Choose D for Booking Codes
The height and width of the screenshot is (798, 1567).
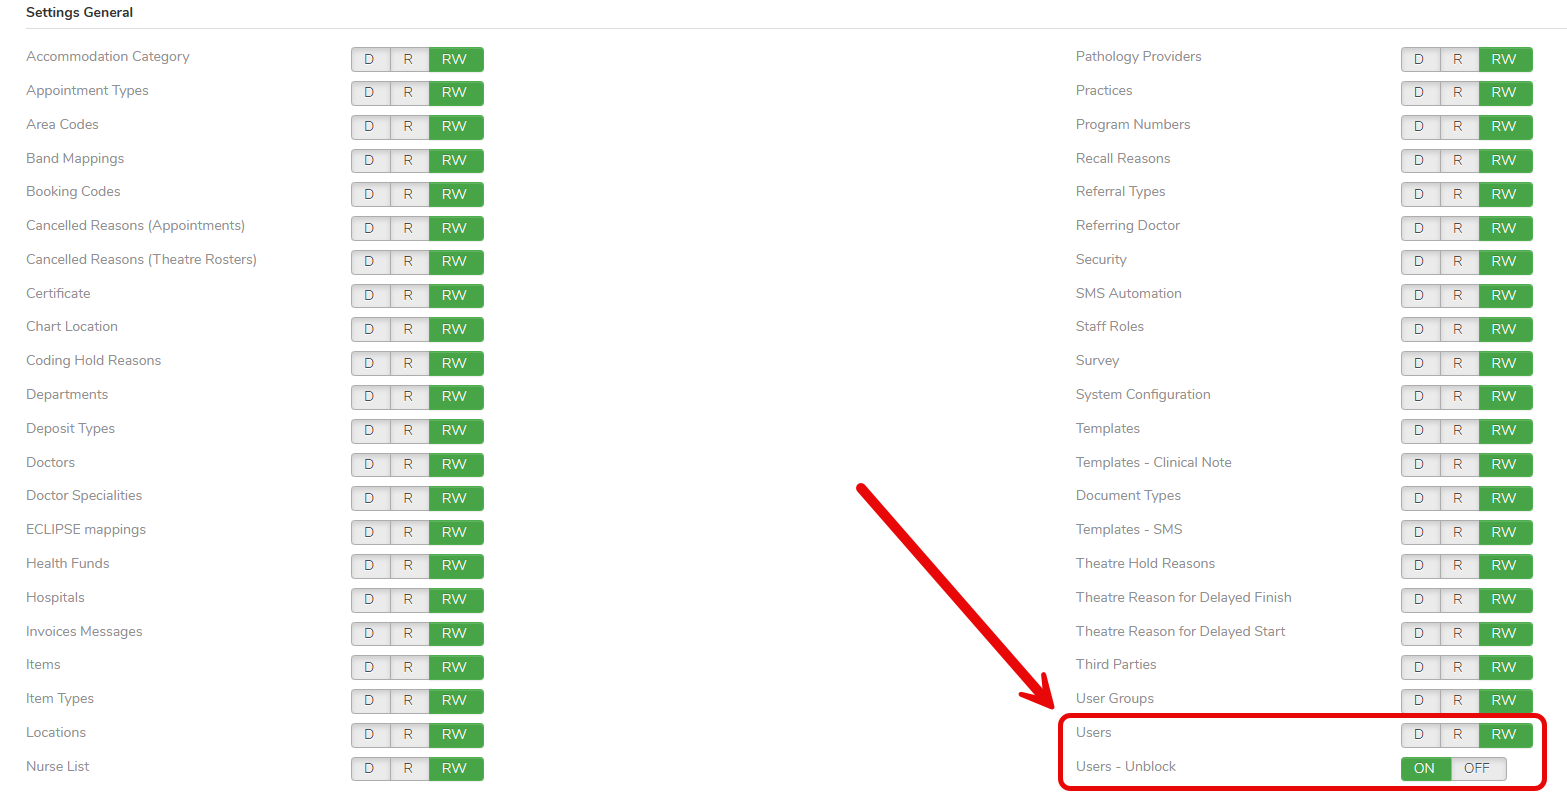pos(369,194)
